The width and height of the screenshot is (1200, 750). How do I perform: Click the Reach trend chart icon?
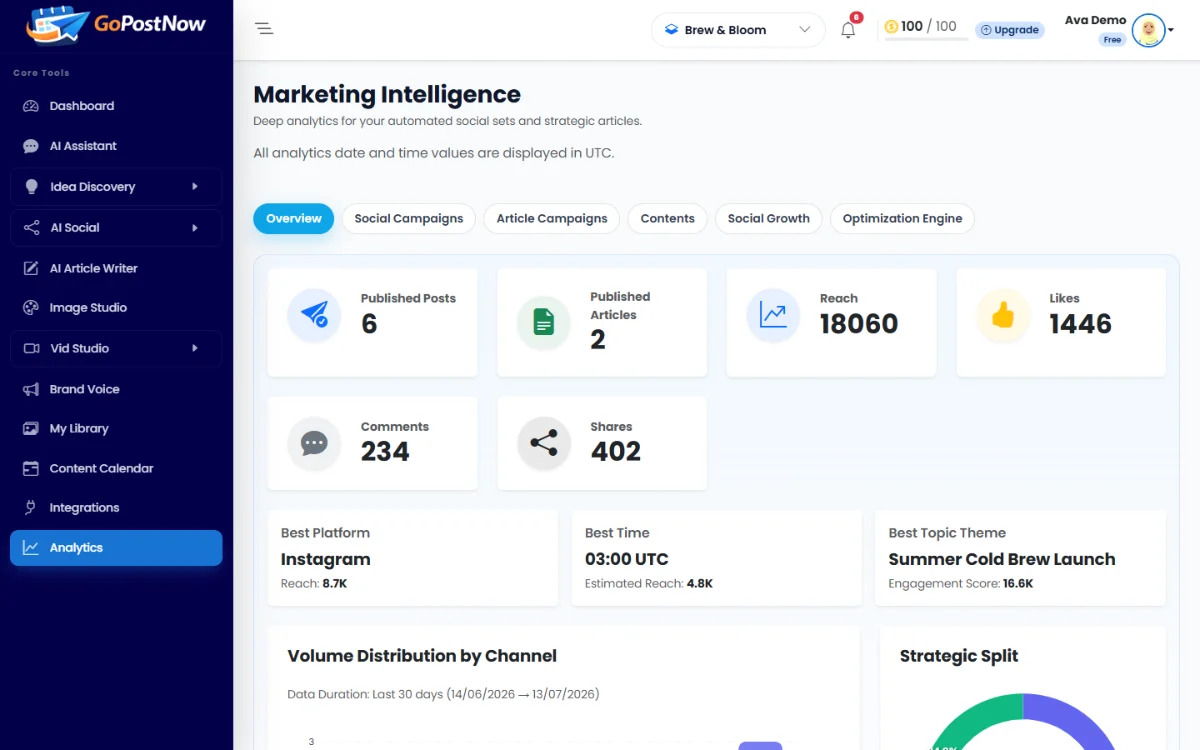773,315
